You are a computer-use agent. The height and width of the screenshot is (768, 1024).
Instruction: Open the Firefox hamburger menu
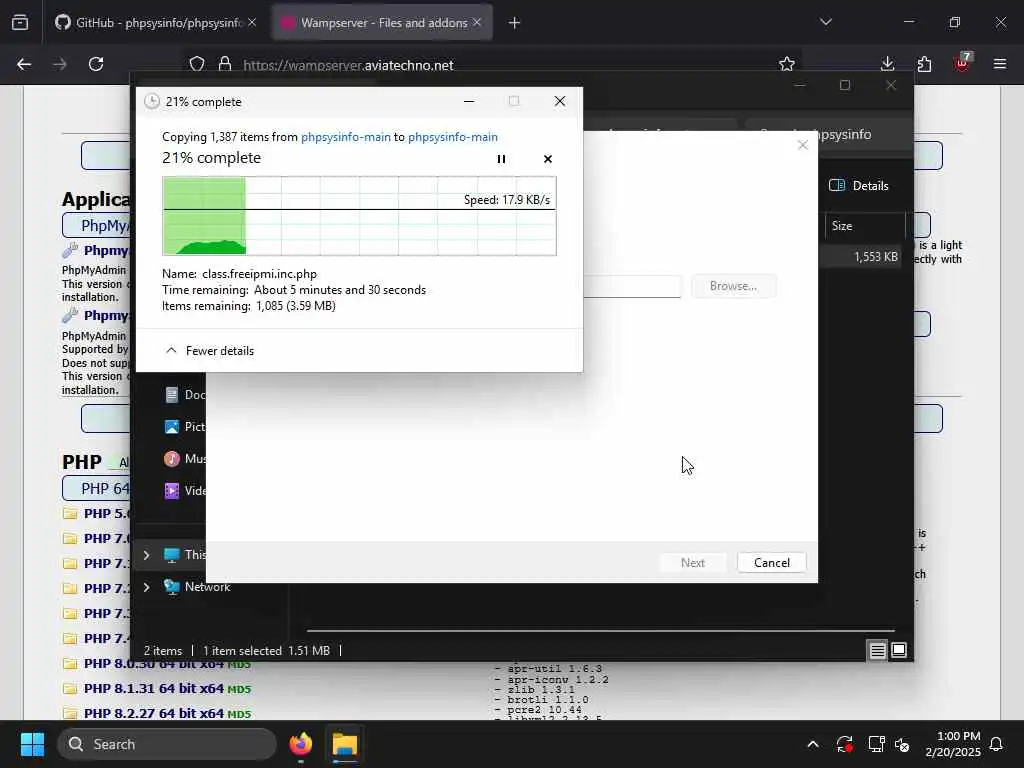tap(1000, 64)
